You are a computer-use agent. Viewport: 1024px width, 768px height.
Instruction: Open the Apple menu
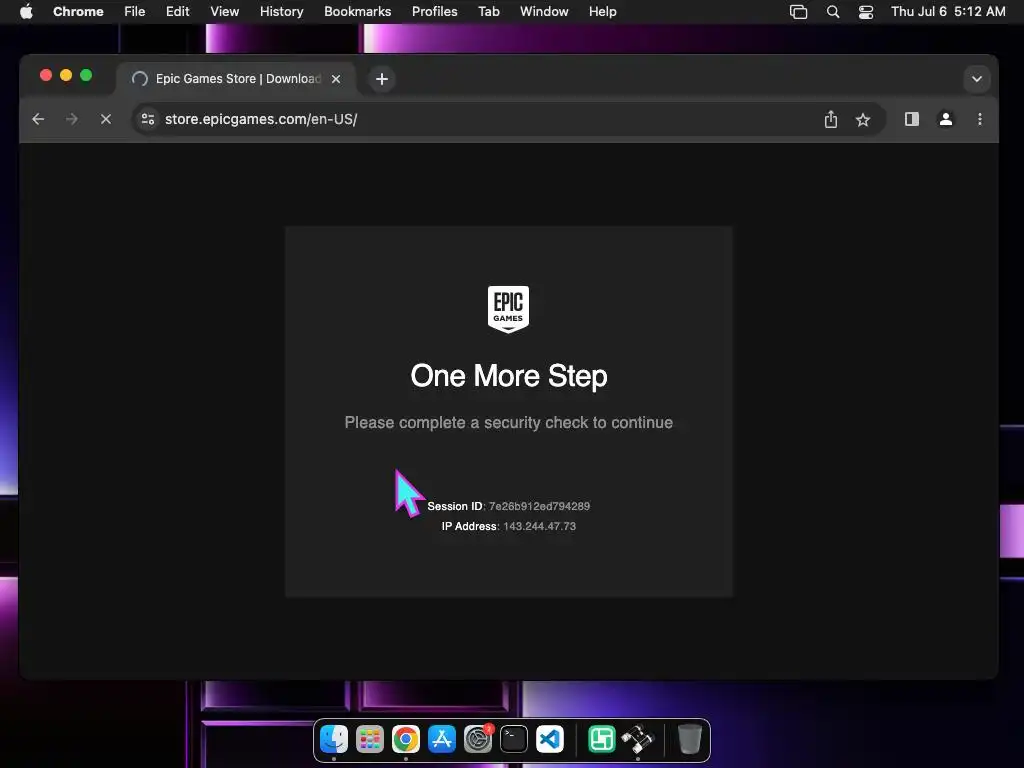[26, 12]
